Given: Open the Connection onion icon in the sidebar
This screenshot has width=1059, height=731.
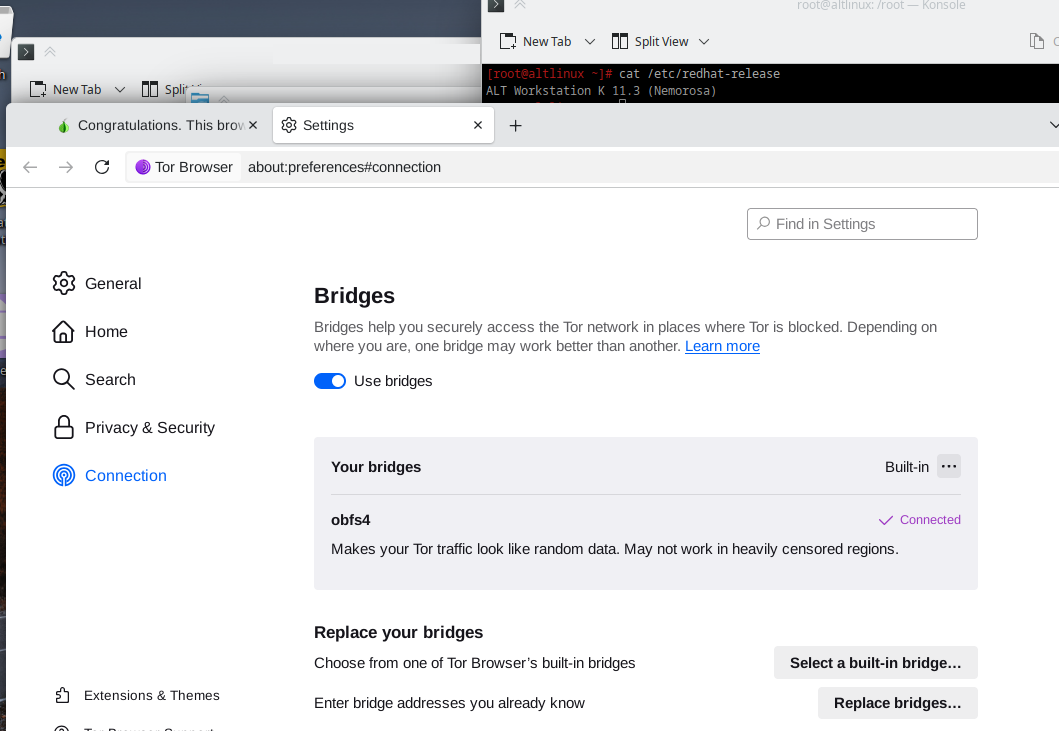Looking at the screenshot, I should click(x=63, y=476).
